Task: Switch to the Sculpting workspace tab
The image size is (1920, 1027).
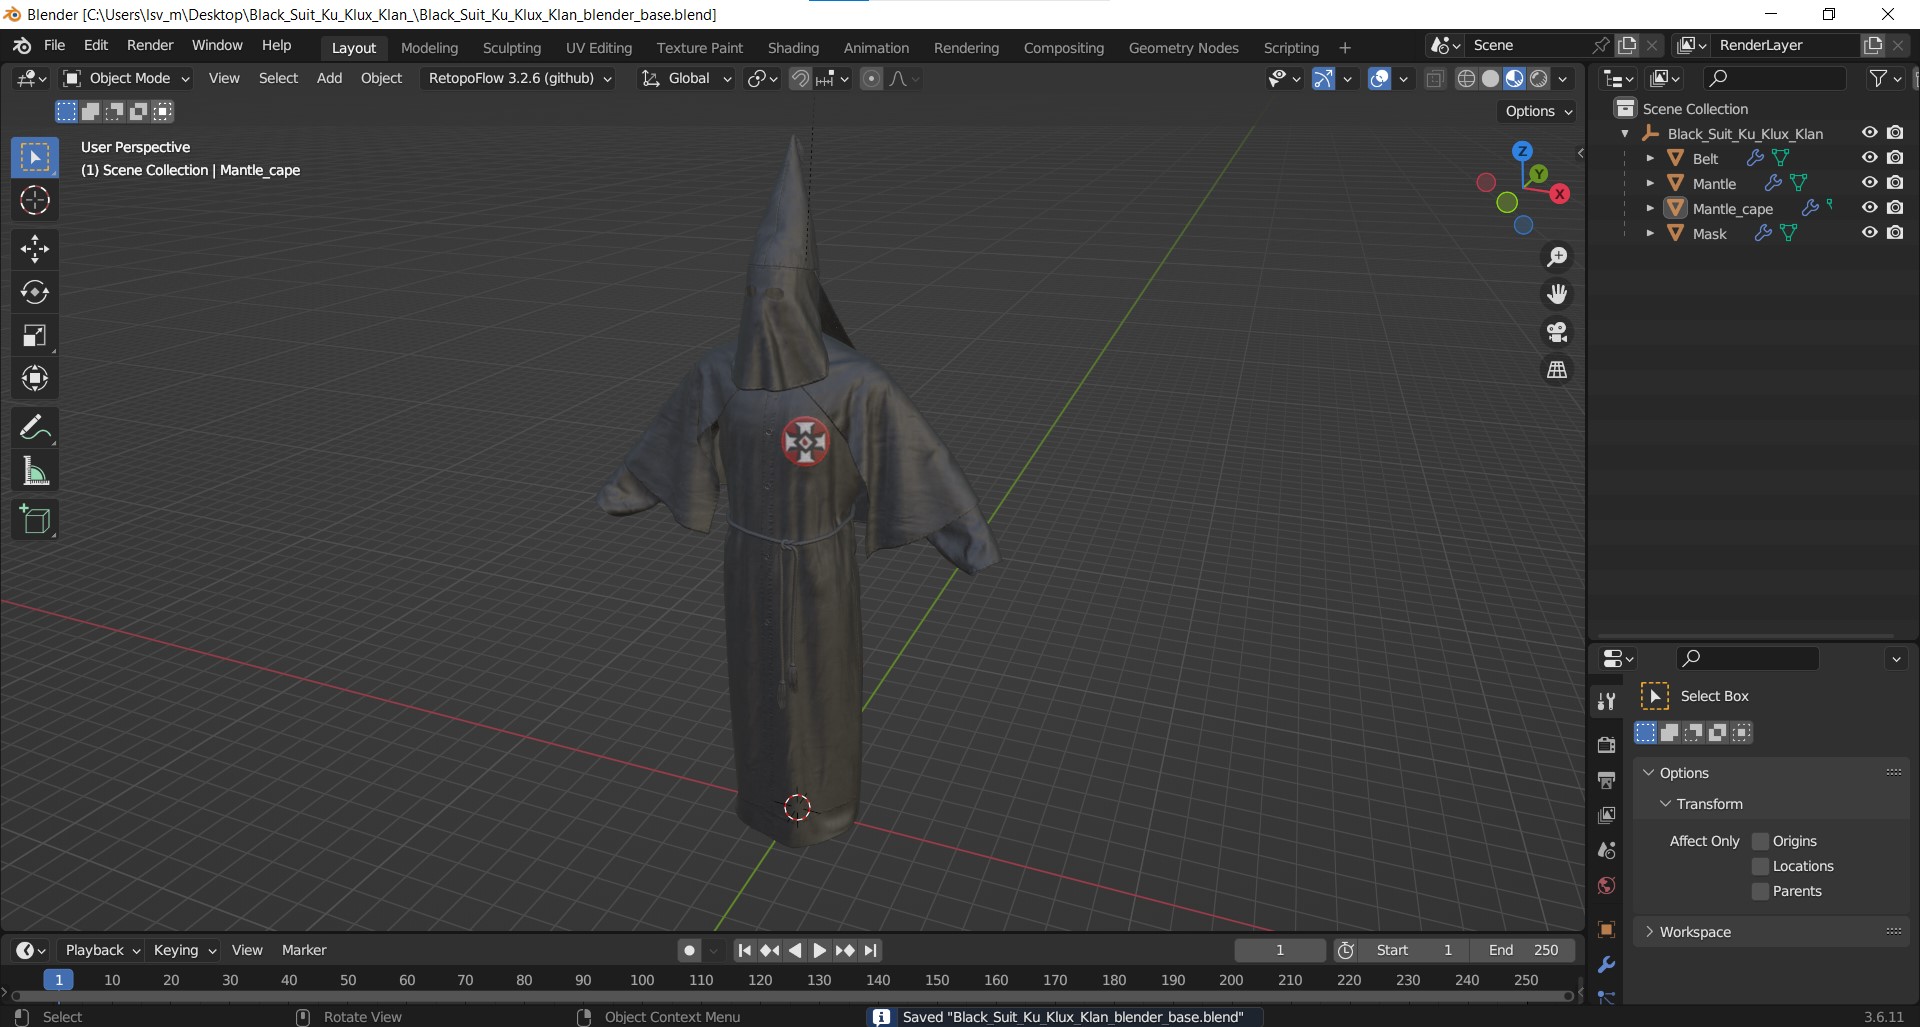Action: (x=511, y=47)
